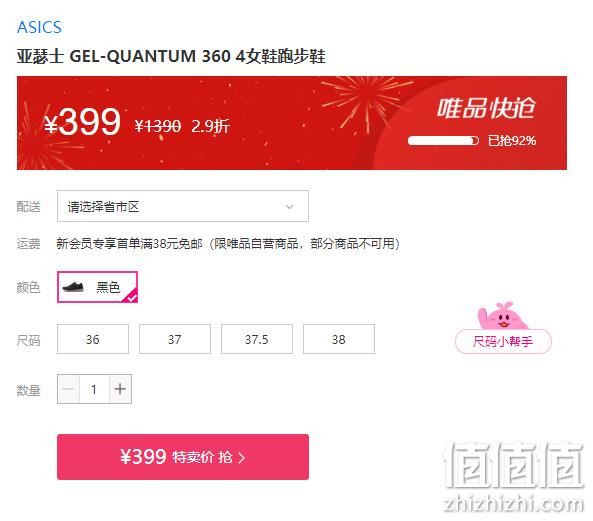Expand the province city district dropdown

183,206
